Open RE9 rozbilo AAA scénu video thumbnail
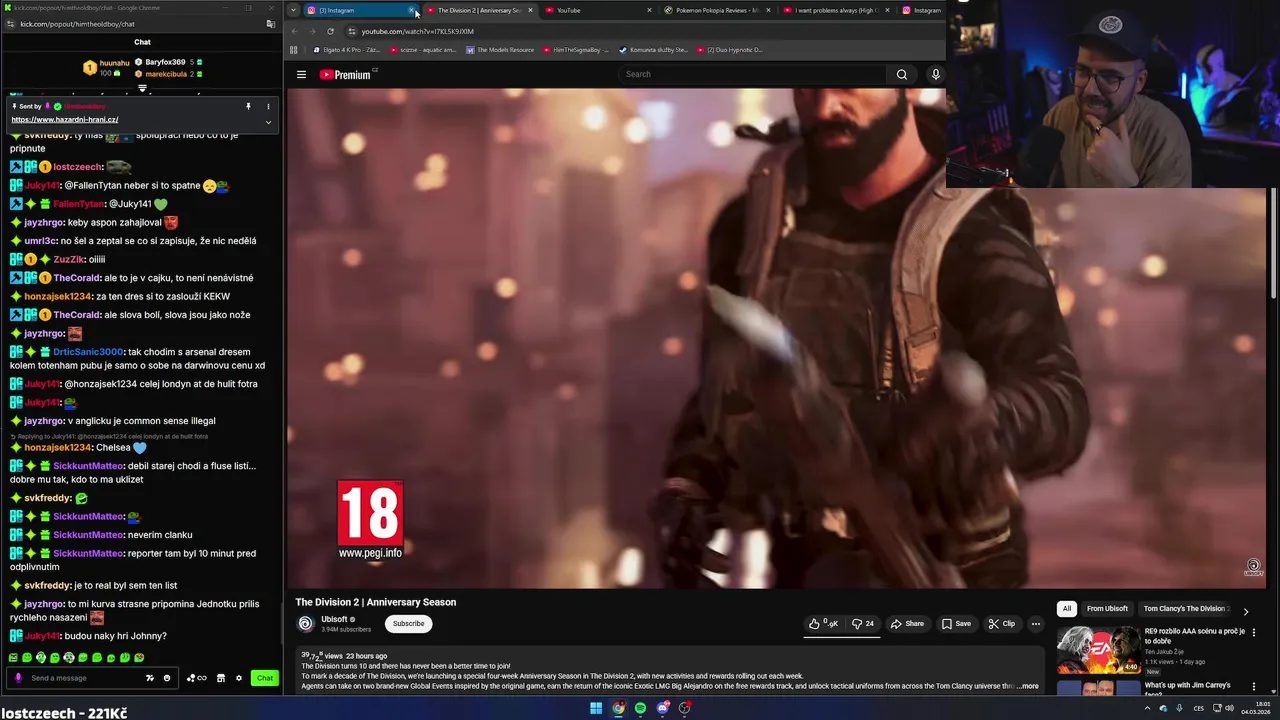1280x720 pixels. coord(1098,649)
